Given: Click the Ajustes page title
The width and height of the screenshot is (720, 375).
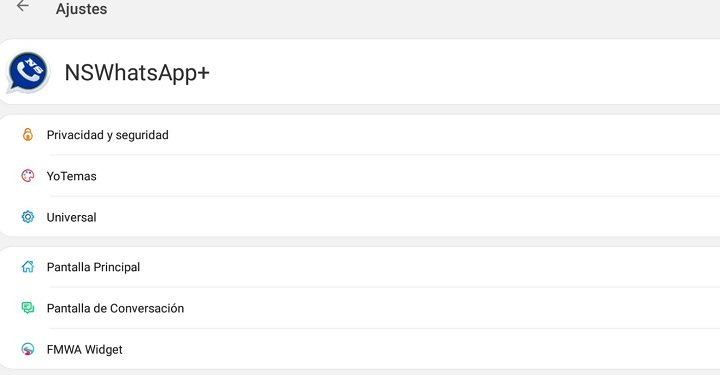Looking at the screenshot, I should pos(81,9).
